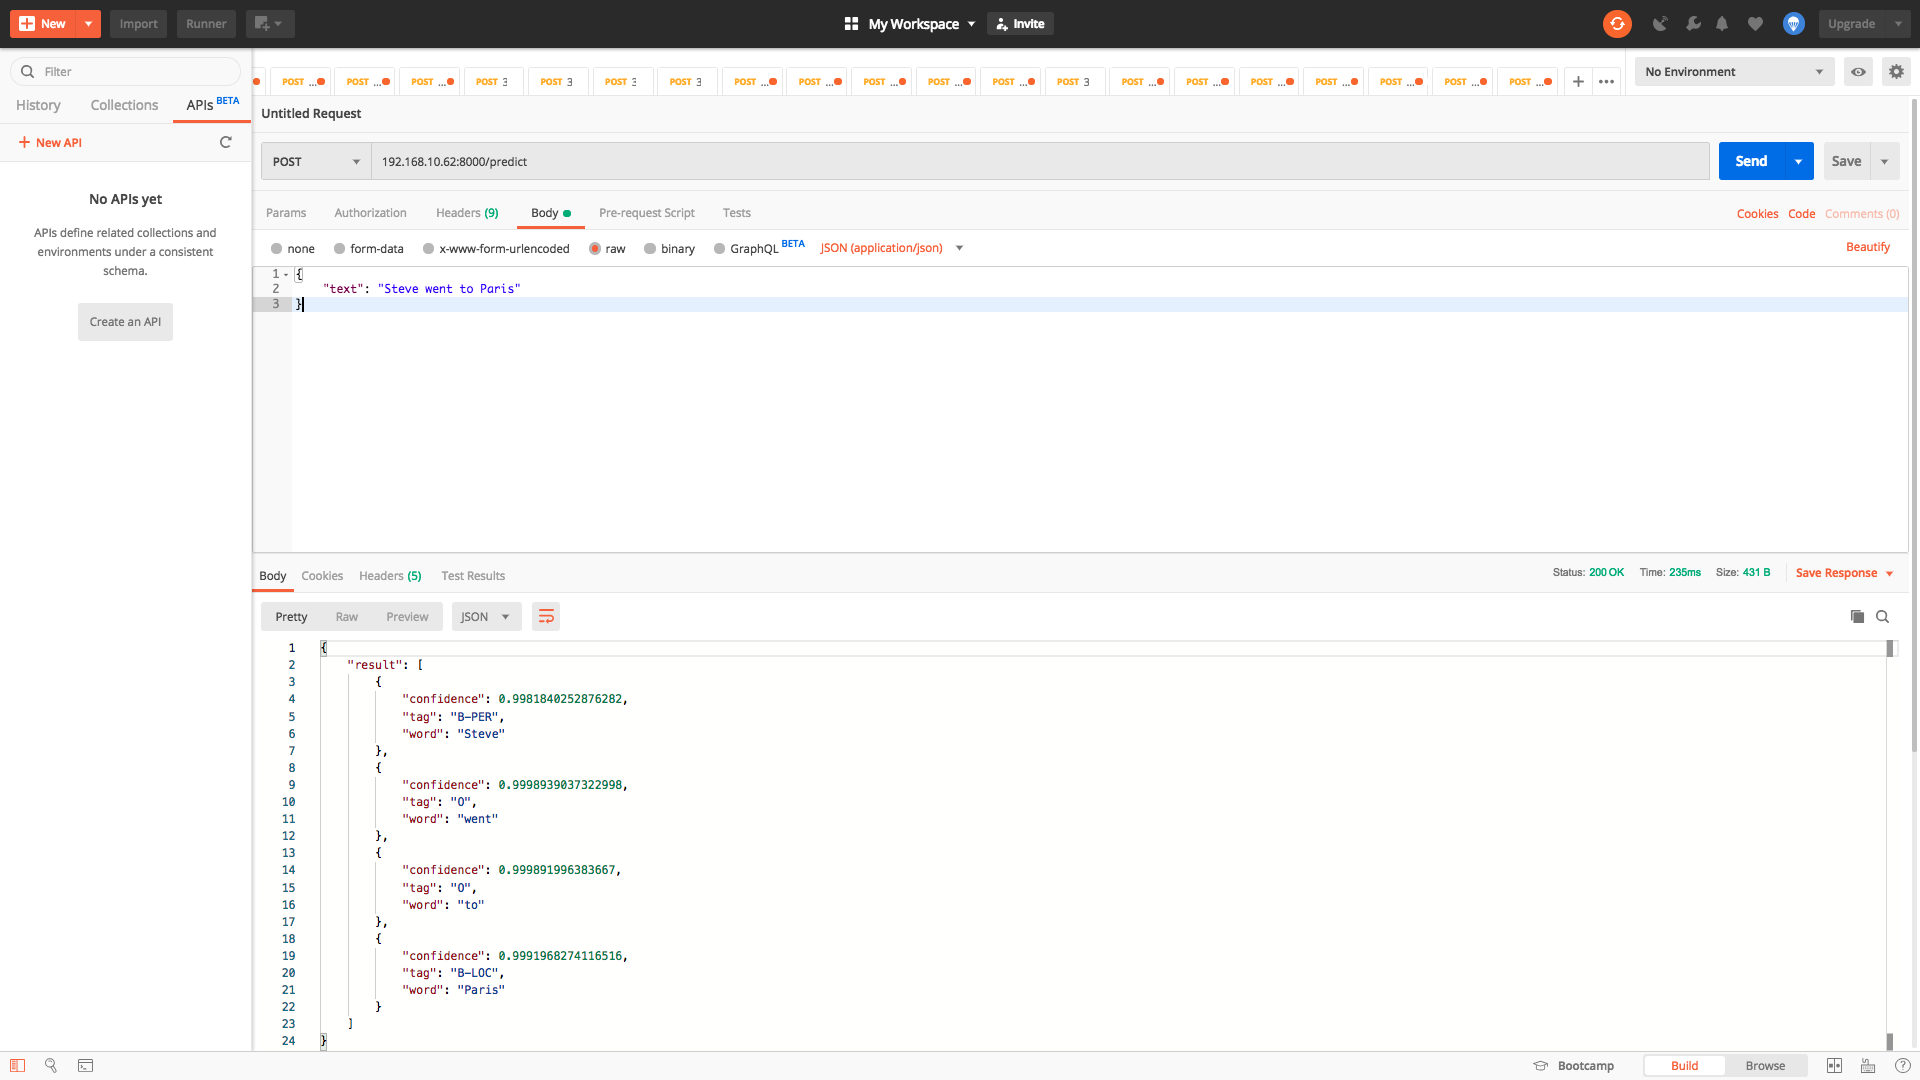Expand No Environment selector
This screenshot has height=1080, width=1920.
click(1734, 72)
